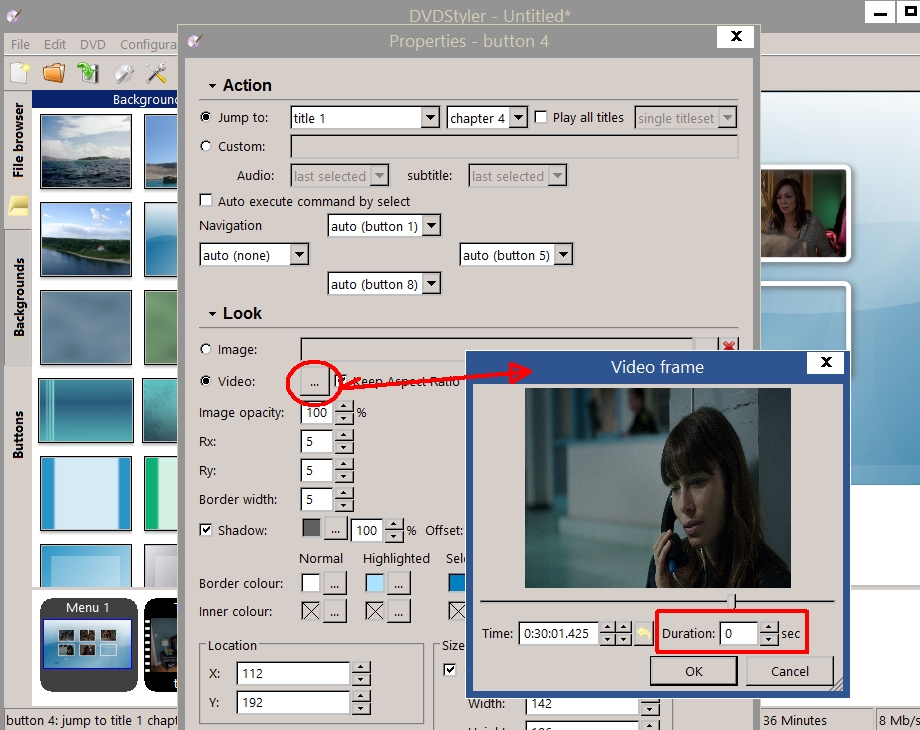Screen dimensions: 920x730
Task: Select the river shoreline background thumbnail
Action: 86,239
